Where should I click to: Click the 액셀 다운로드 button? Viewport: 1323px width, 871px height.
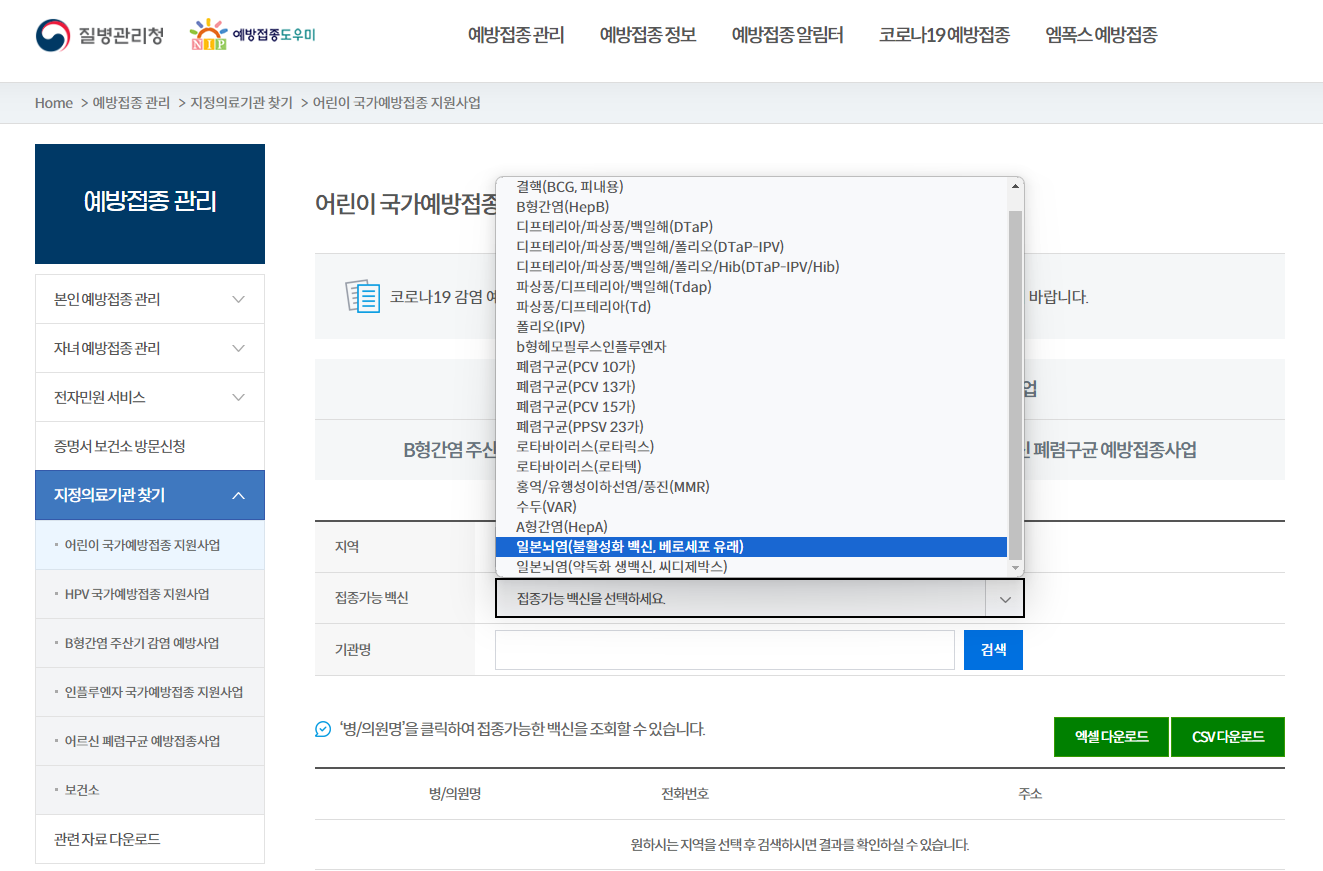[x=1110, y=737]
